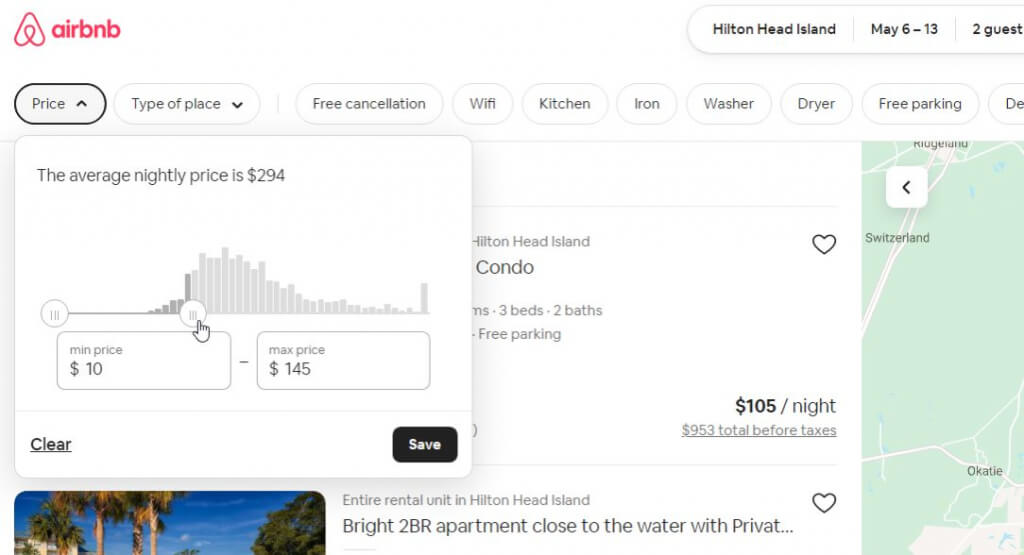Collapse the map with the left chevron button
The height and width of the screenshot is (555, 1024).
906,187
